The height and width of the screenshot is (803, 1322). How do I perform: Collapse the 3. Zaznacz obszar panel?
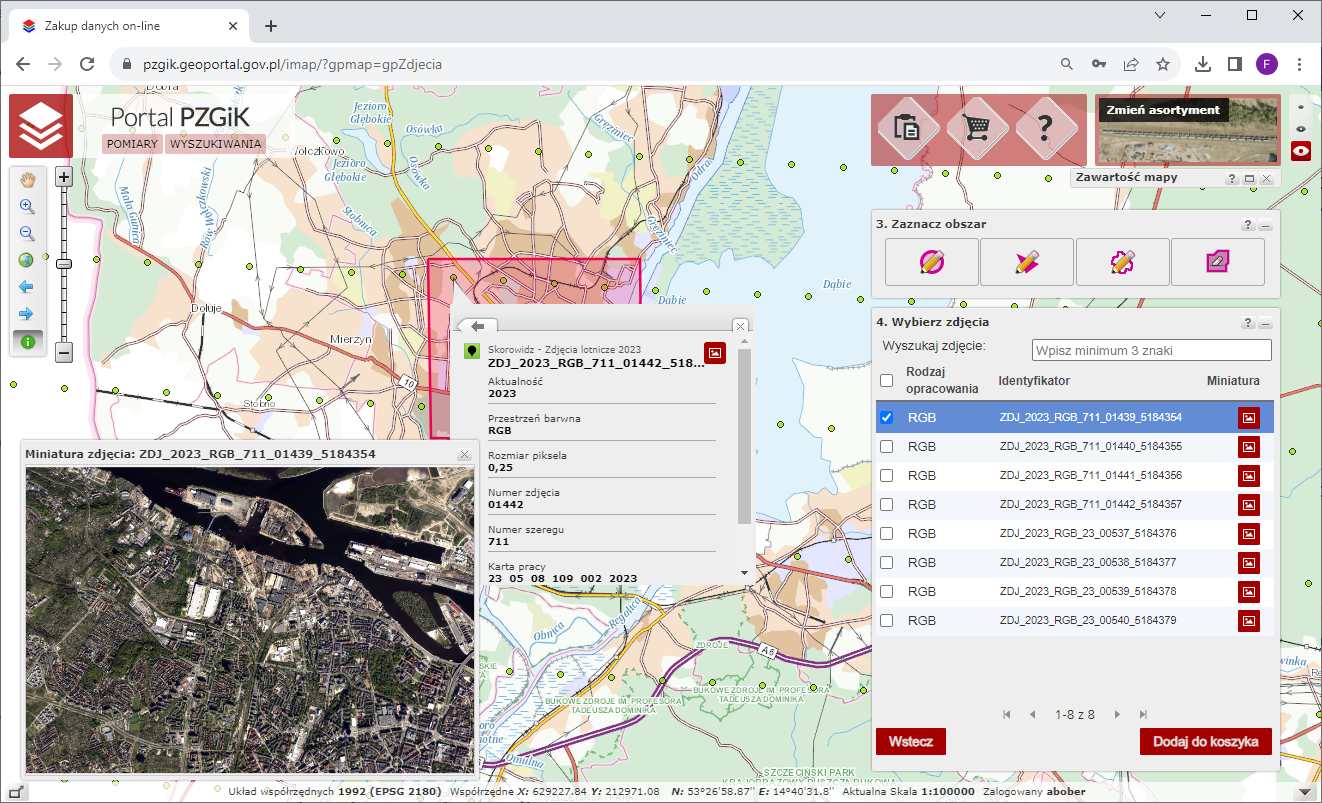tap(1265, 226)
